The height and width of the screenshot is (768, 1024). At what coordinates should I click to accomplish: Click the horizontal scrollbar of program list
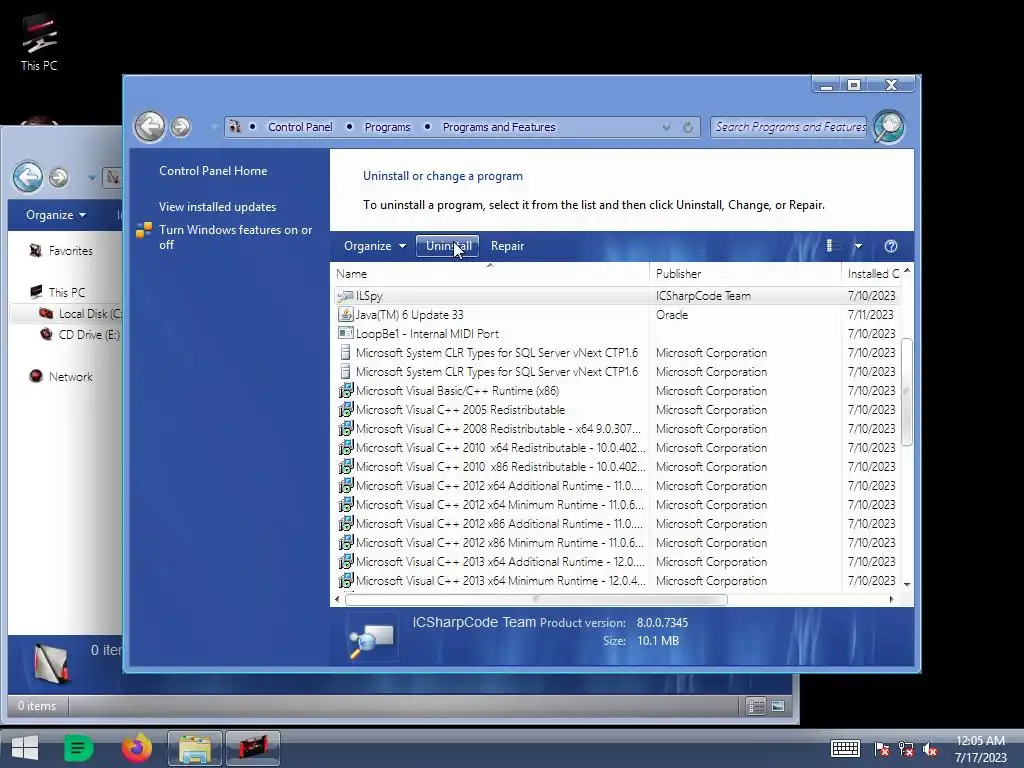click(x=536, y=600)
